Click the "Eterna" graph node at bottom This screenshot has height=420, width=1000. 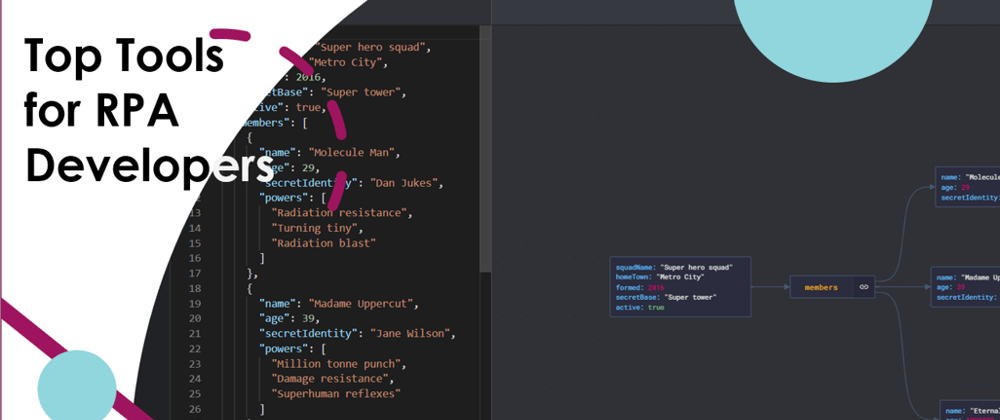click(x=970, y=410)
